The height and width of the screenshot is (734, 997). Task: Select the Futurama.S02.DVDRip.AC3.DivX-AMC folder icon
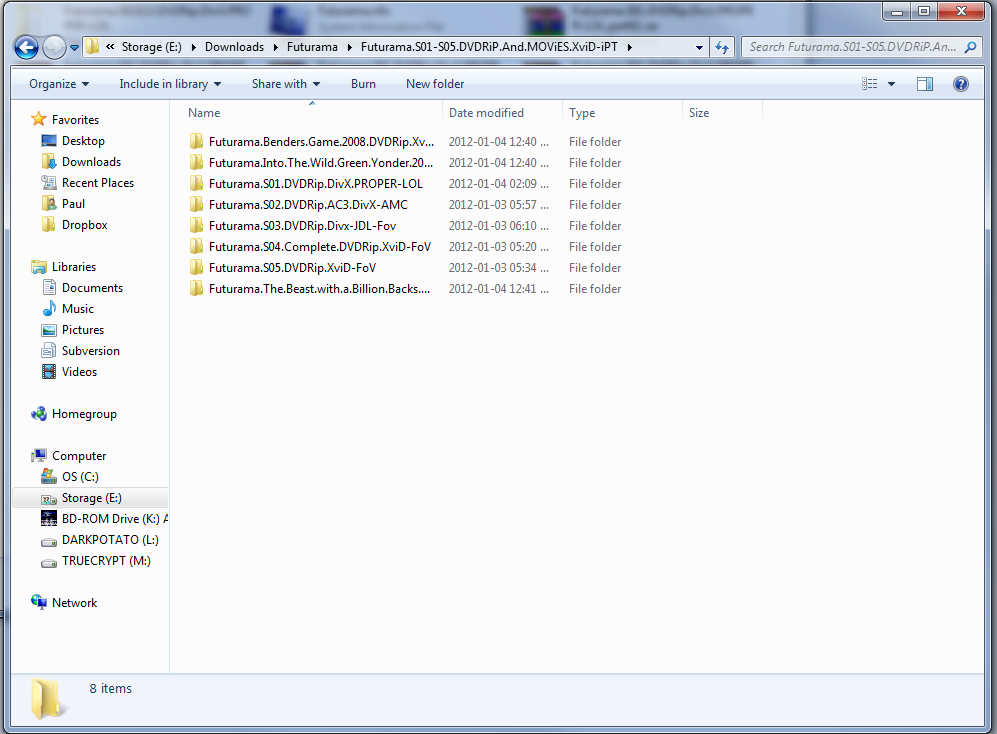coord(196,204)
